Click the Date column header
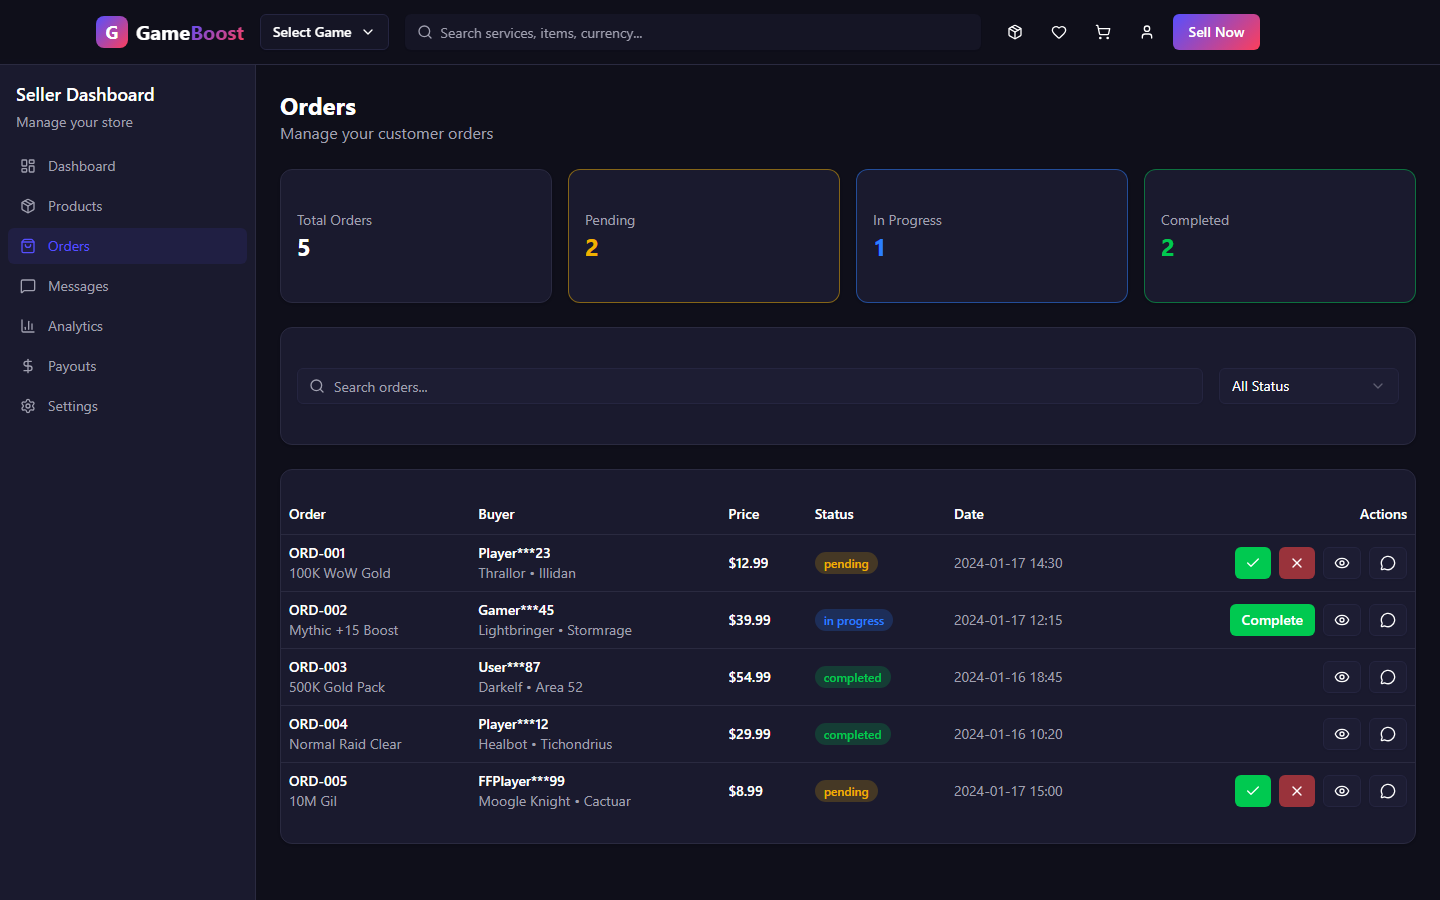Image resolution: width=1440 pixels, height=900 pixels. click(x=969, y=514)
